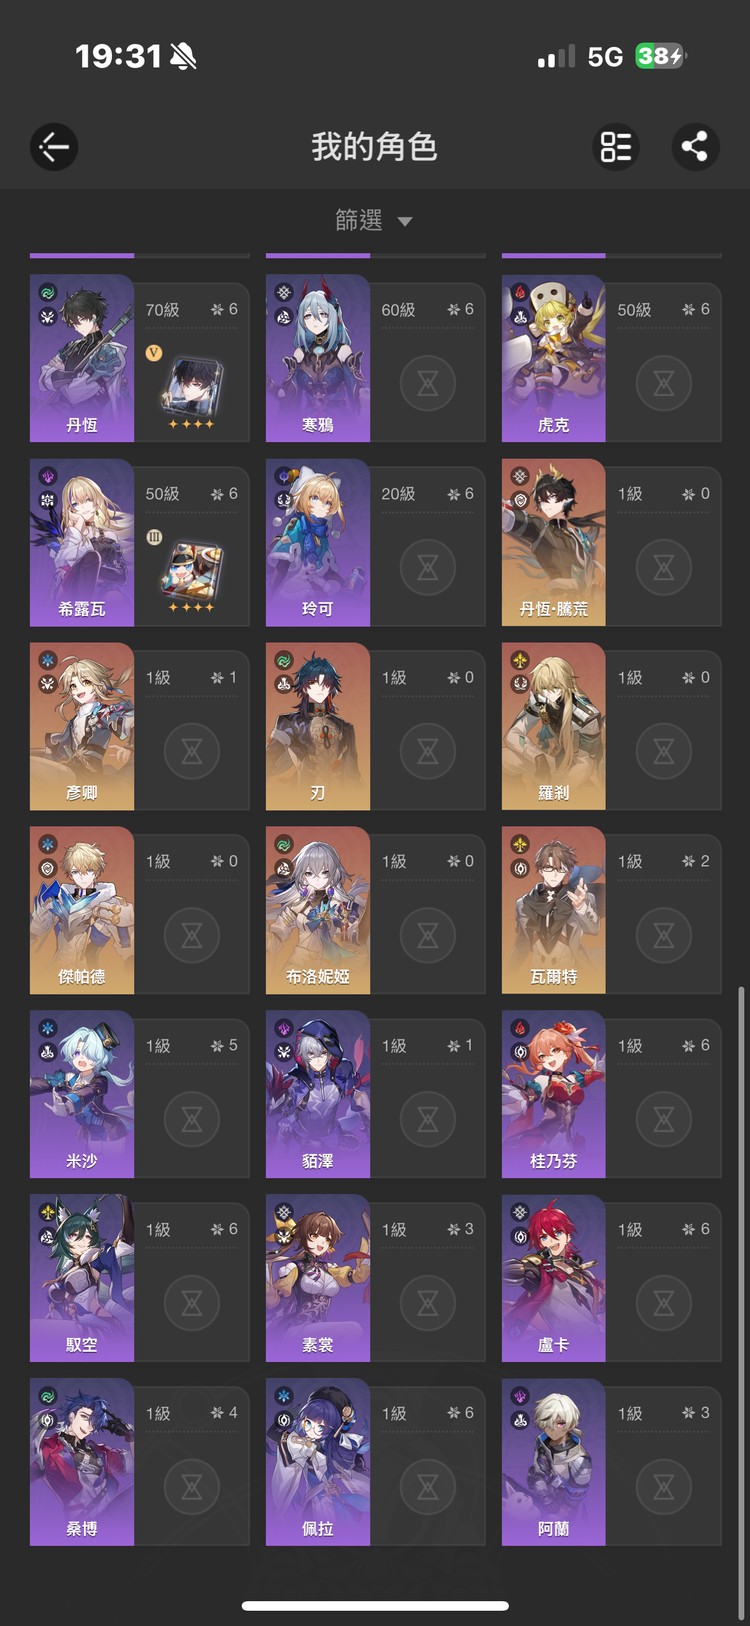This screenshot has width=750, height=1626.
Task: Select the 桂乃芬 character portrait
Action: pos(554,1094)
